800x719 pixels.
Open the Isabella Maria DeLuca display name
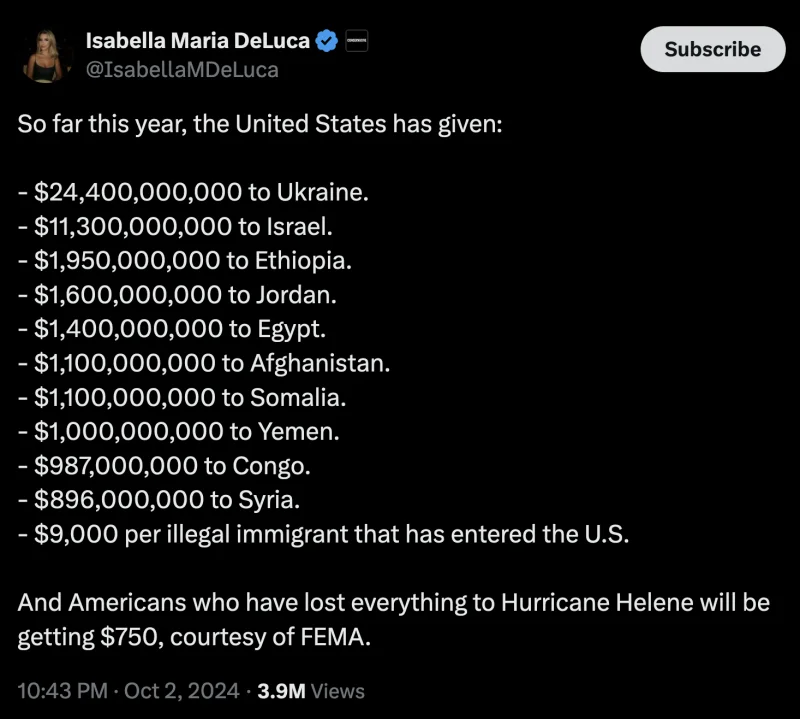[x=198, y=41]
